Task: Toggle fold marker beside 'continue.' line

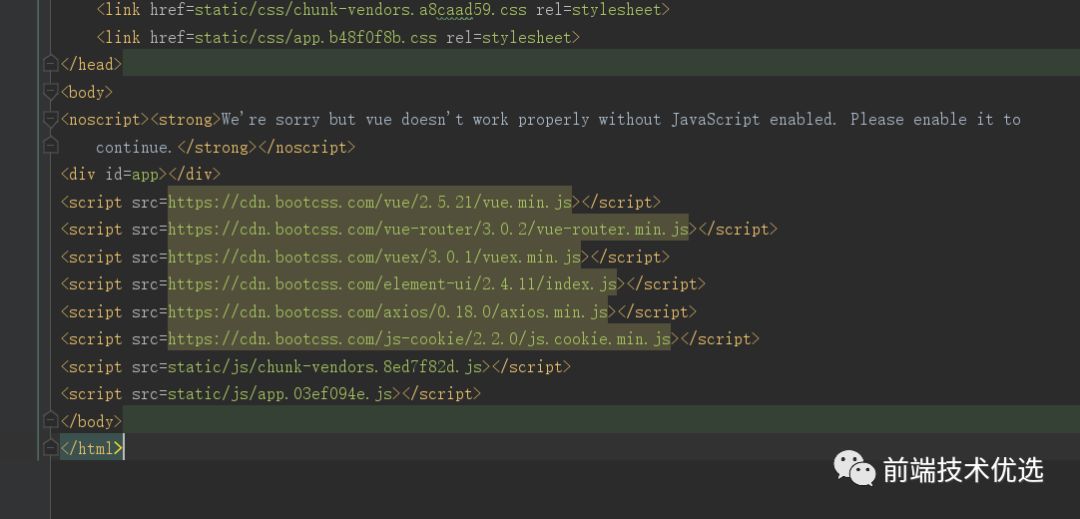Action: tap(50, 146)
